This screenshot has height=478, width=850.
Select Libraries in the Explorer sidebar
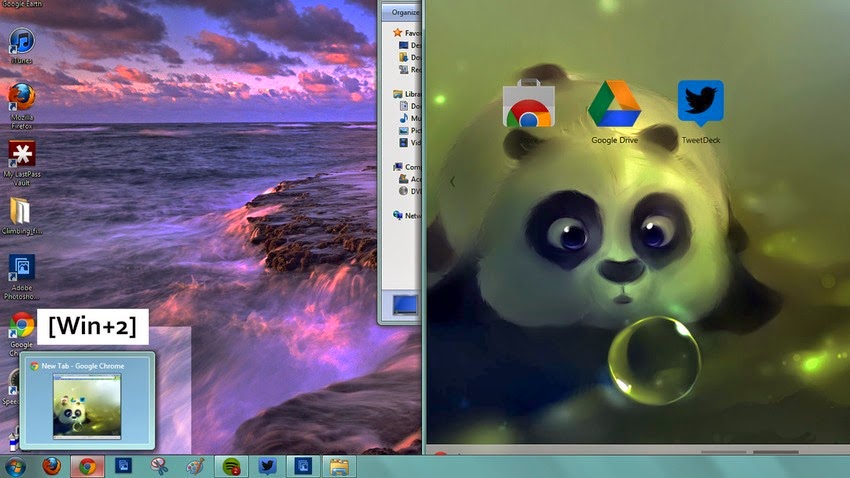(x=407, y=94)
